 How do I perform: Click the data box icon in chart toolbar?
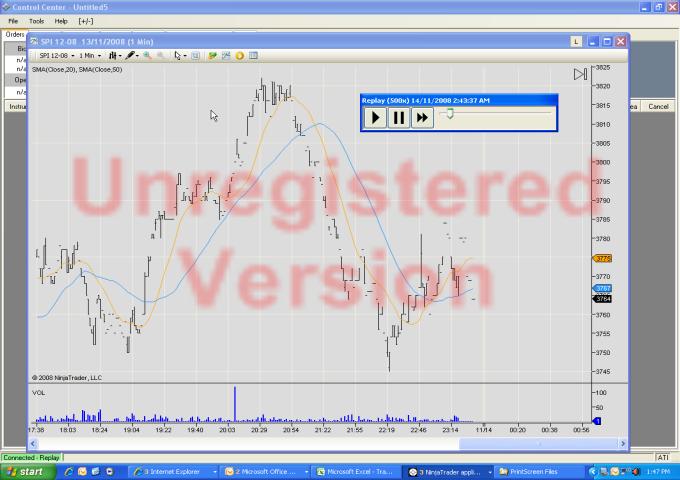pos(196,56)
